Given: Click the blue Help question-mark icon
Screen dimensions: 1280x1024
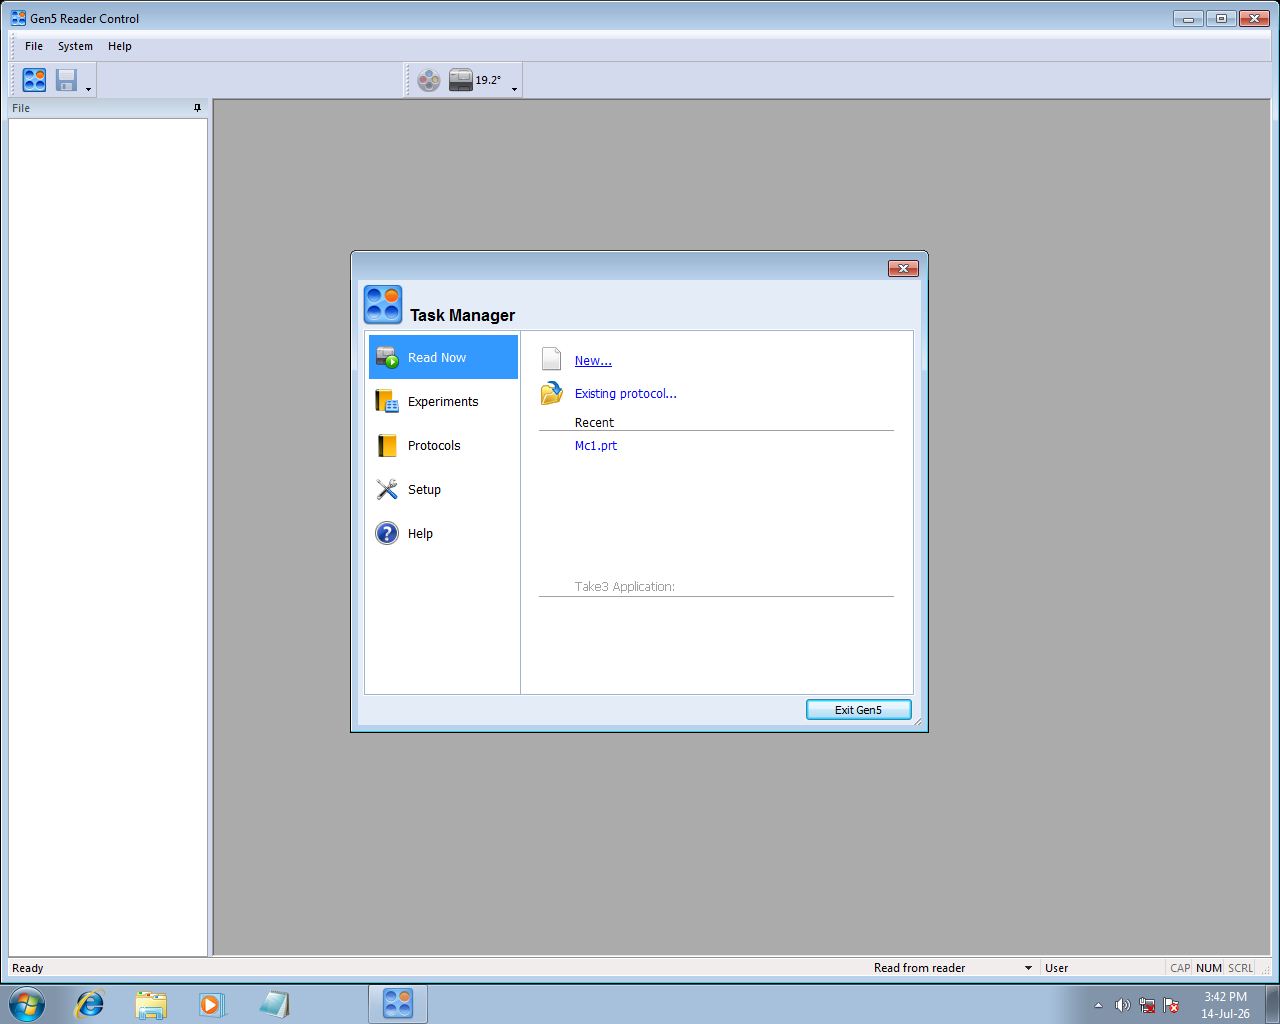Looking at the screenshot, I should coord(387,534).
